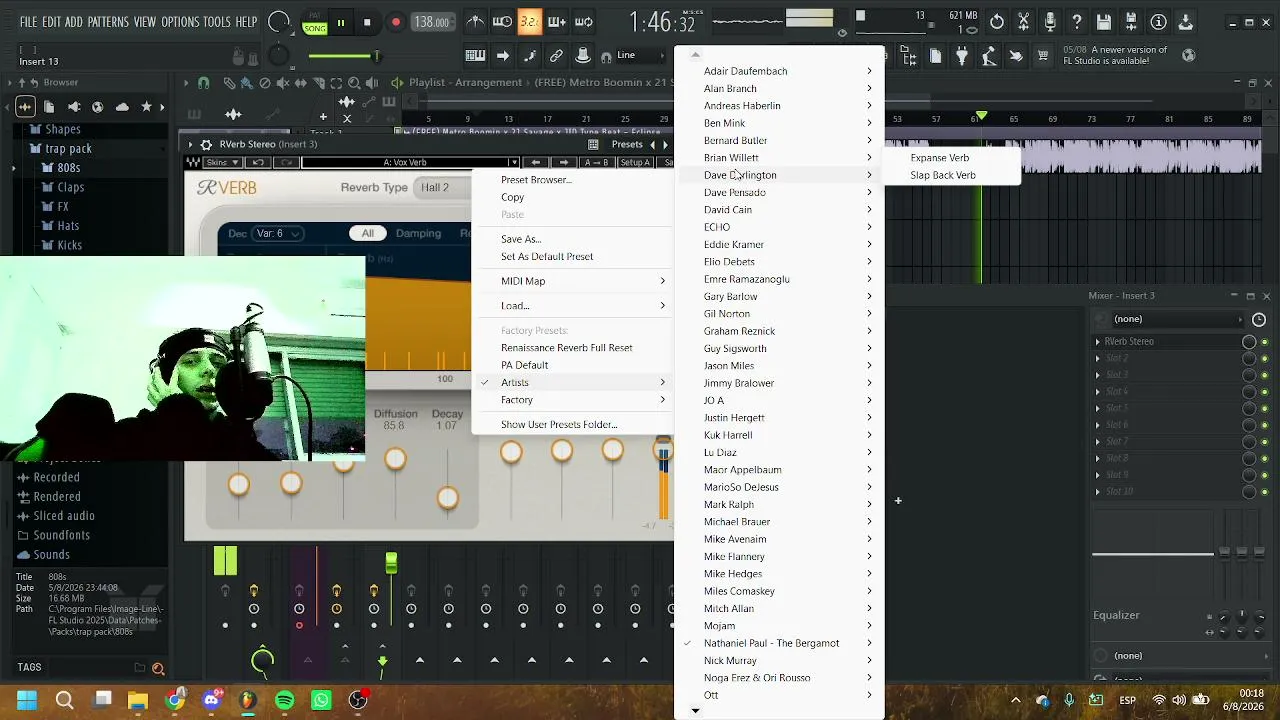
Task: Click the browser TAGS search icon
Action: pyautogui.click(x=158, y=668)
